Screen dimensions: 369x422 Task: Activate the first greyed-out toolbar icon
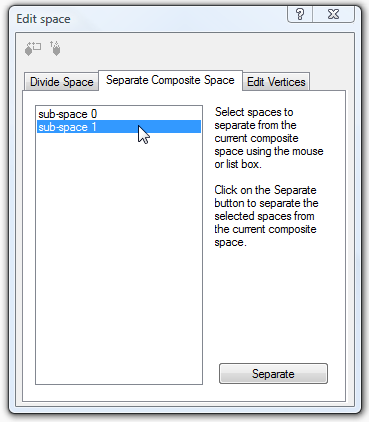click(x=33, y=49)
